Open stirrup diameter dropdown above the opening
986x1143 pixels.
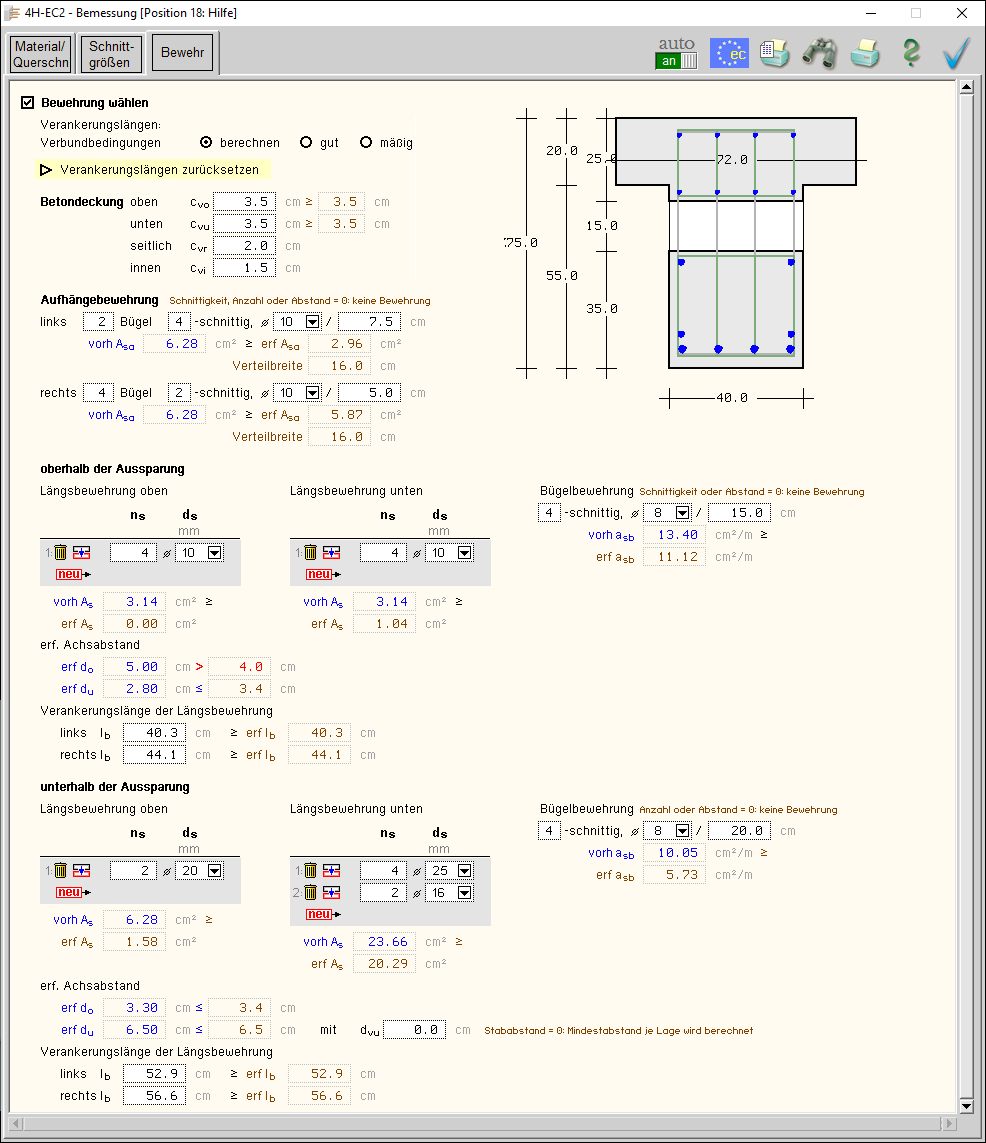(682, 513)
